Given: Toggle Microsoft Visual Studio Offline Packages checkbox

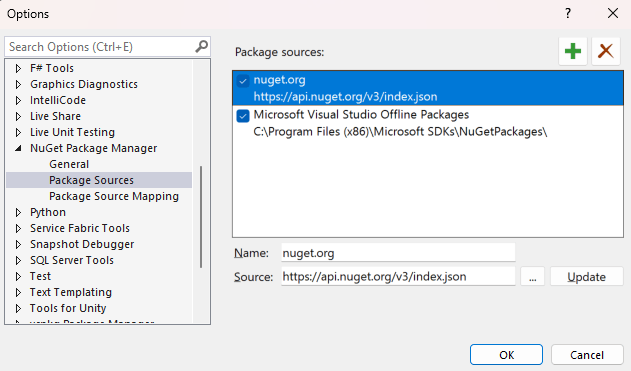Looking at the screenshot, I should pyautogui.click(x=243, y=116).
